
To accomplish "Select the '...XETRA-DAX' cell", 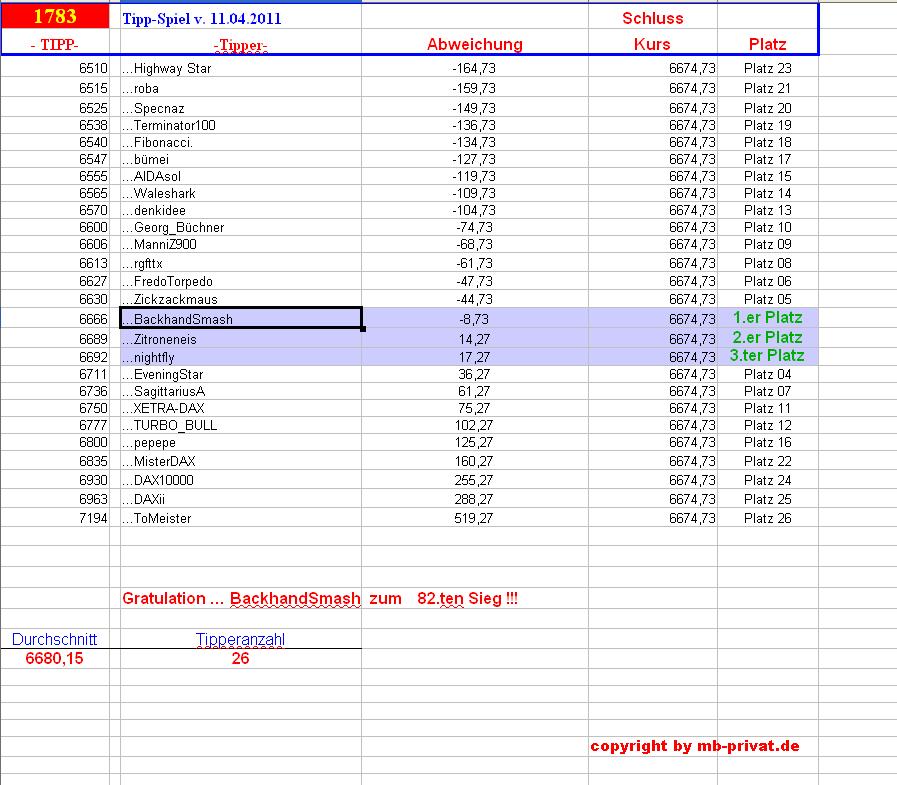I will click(241, 409).
